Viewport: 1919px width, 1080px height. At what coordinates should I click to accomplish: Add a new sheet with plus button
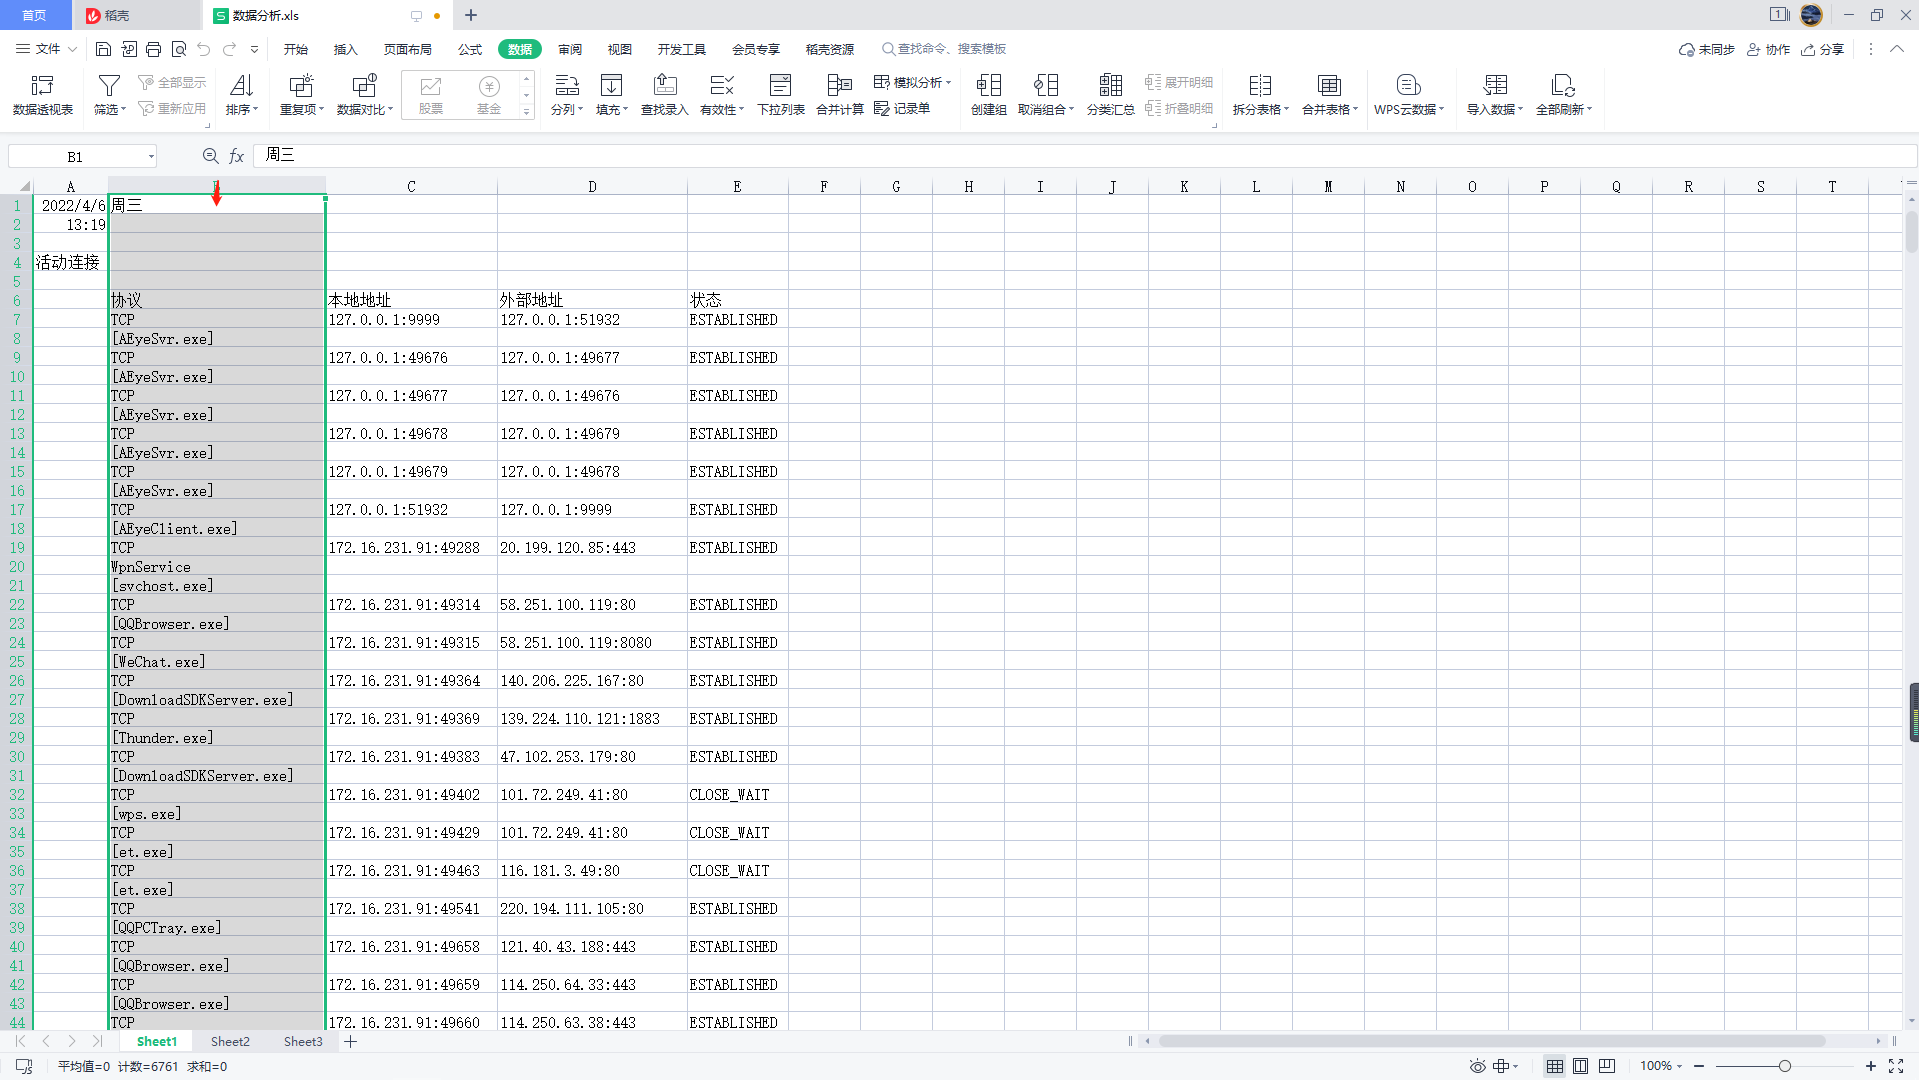click(351, 1042)
